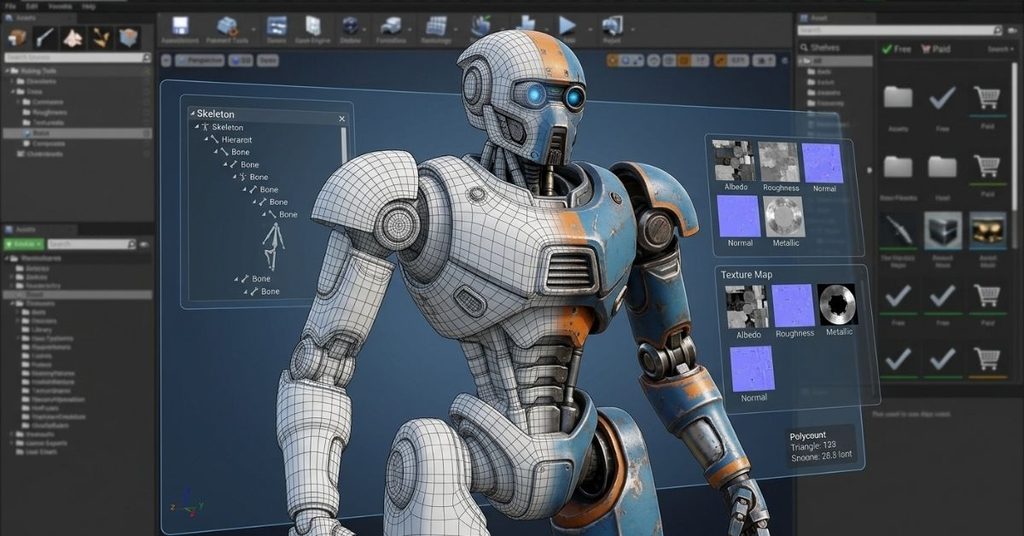The width and height of the screenshot is (1024, 536).
Task: Click the Albedo thumbnail under Texture Map
Action: tap(746, 306)
